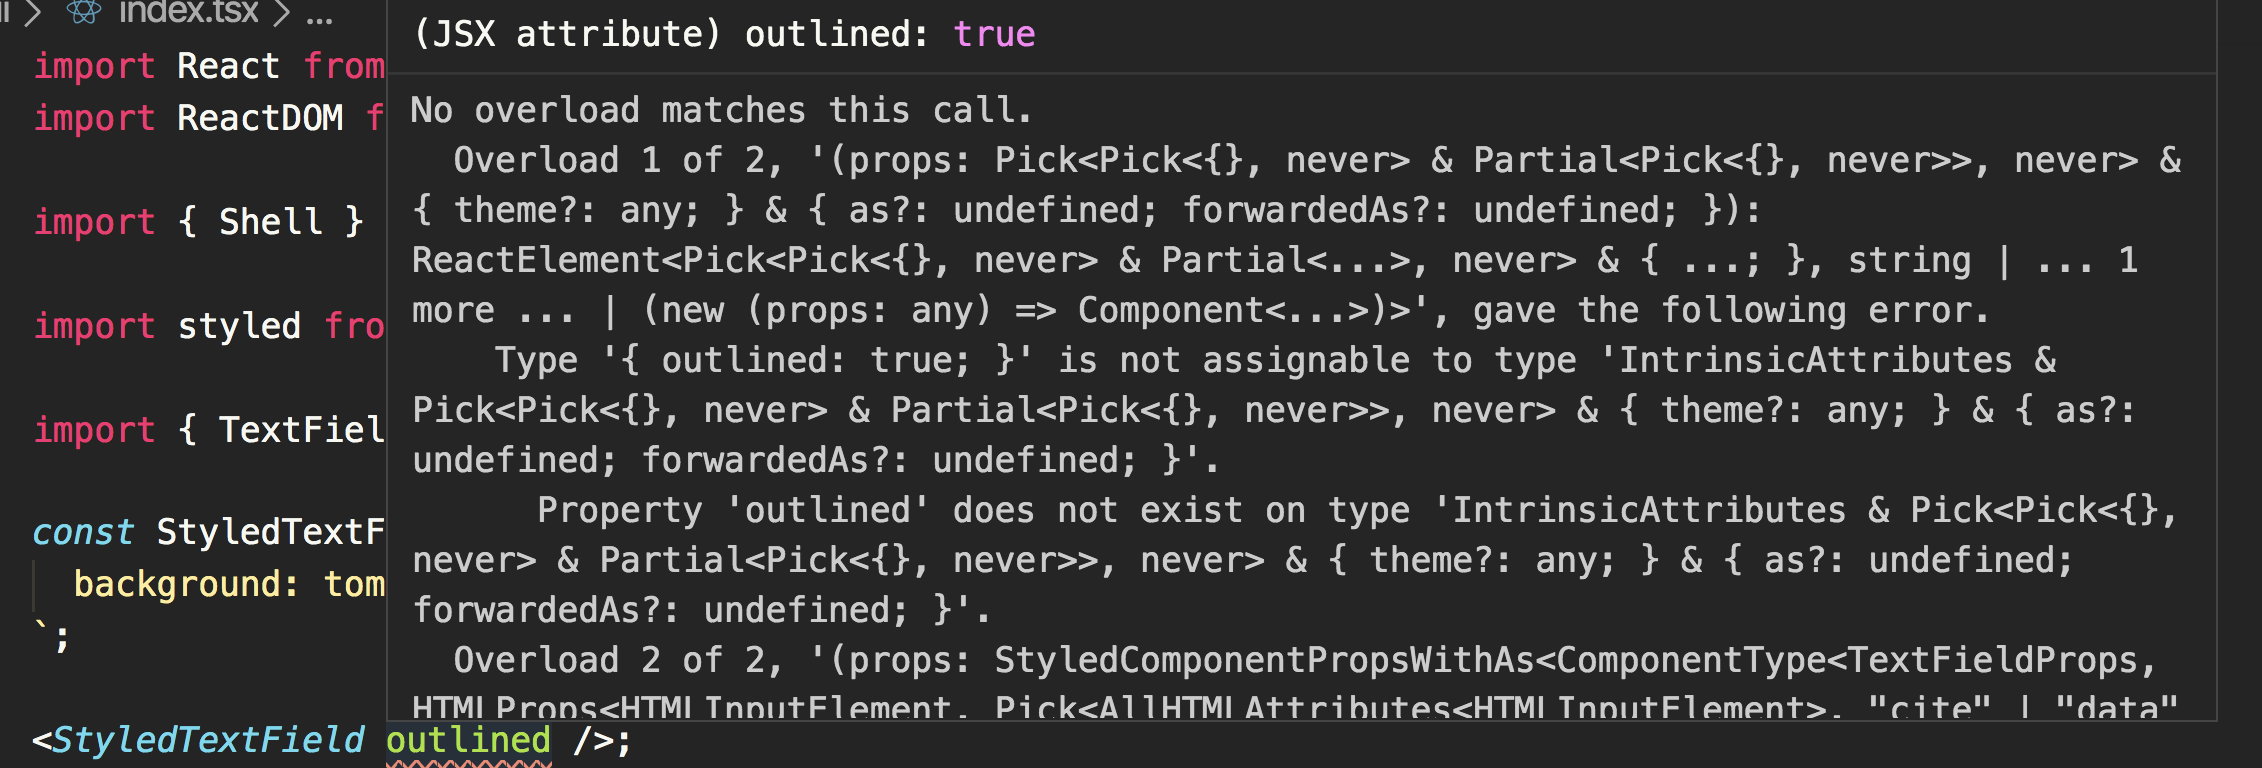Click the 'outlined' attribute with error underline
Image resolution: width=2262 pixels, height=768 pixels.
coord(468,741)
